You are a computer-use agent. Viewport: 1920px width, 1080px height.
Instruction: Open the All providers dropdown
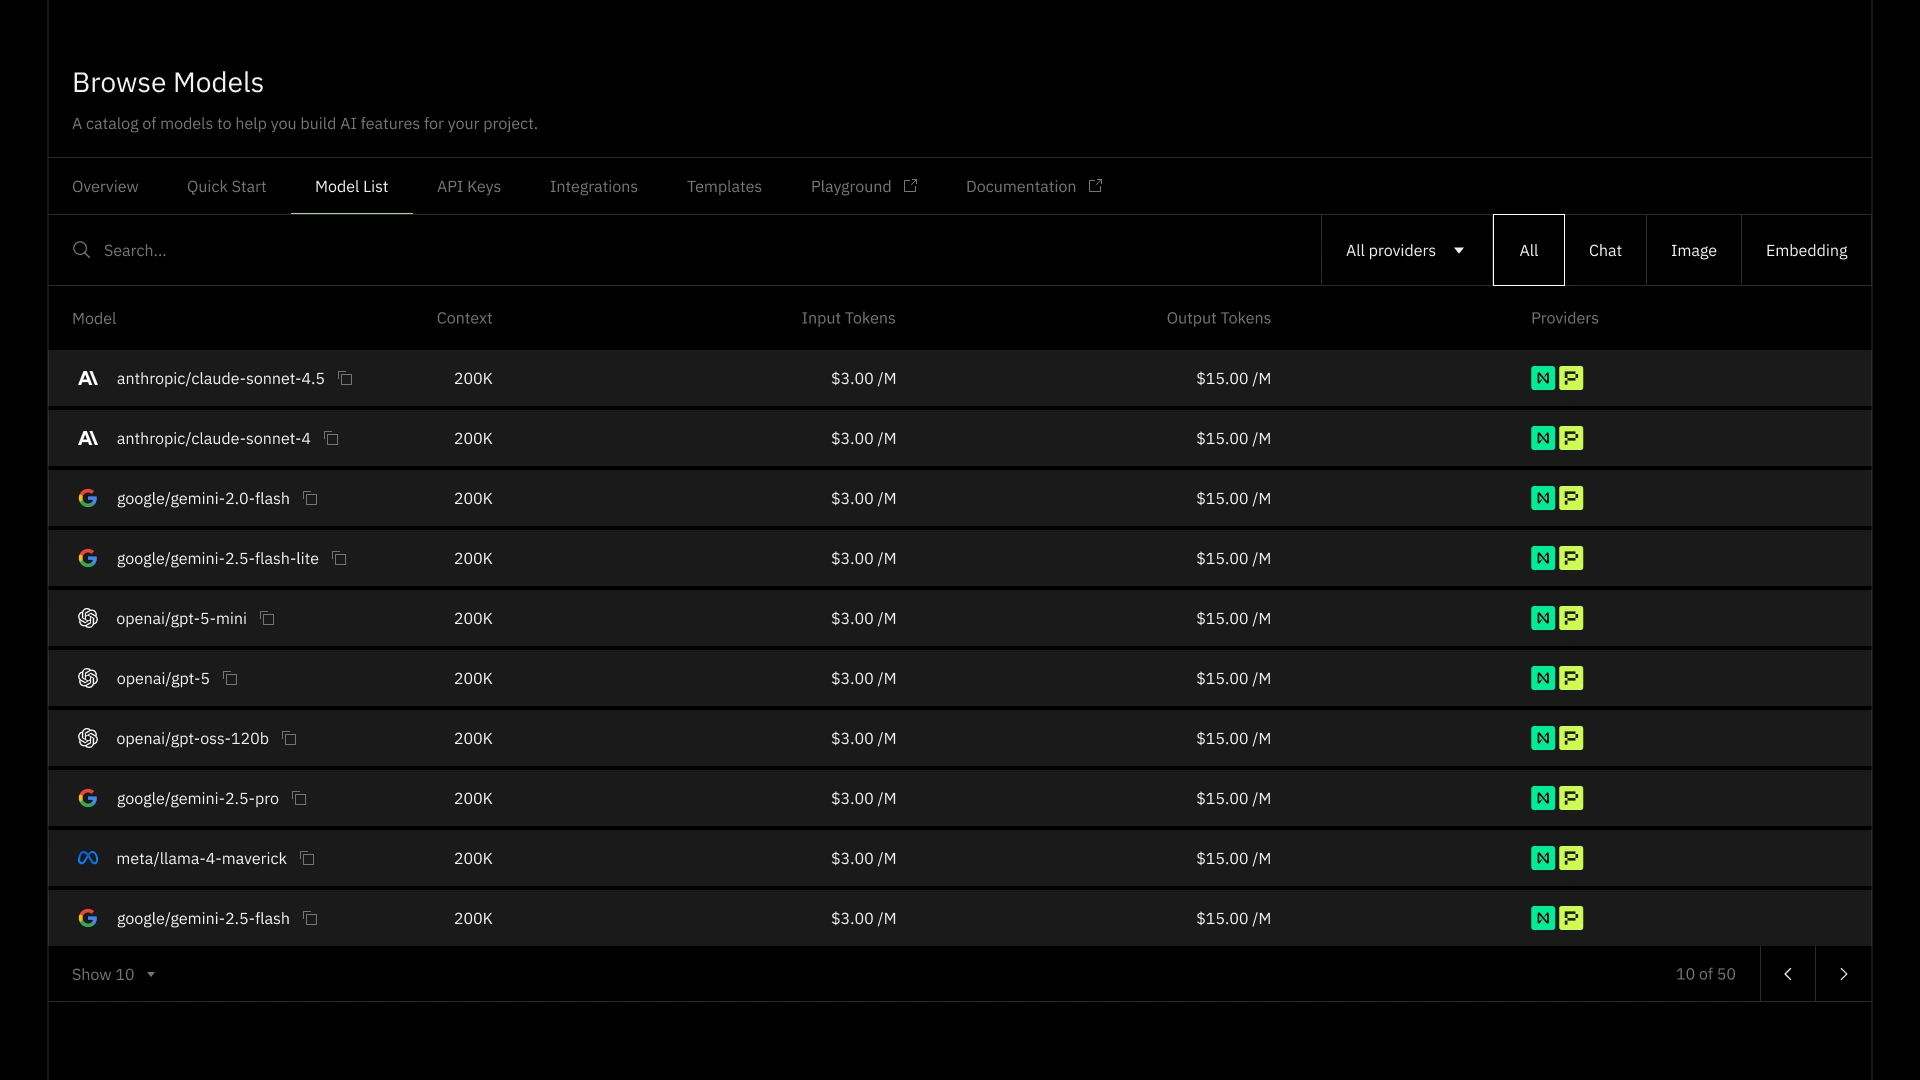pos(1404,250)
